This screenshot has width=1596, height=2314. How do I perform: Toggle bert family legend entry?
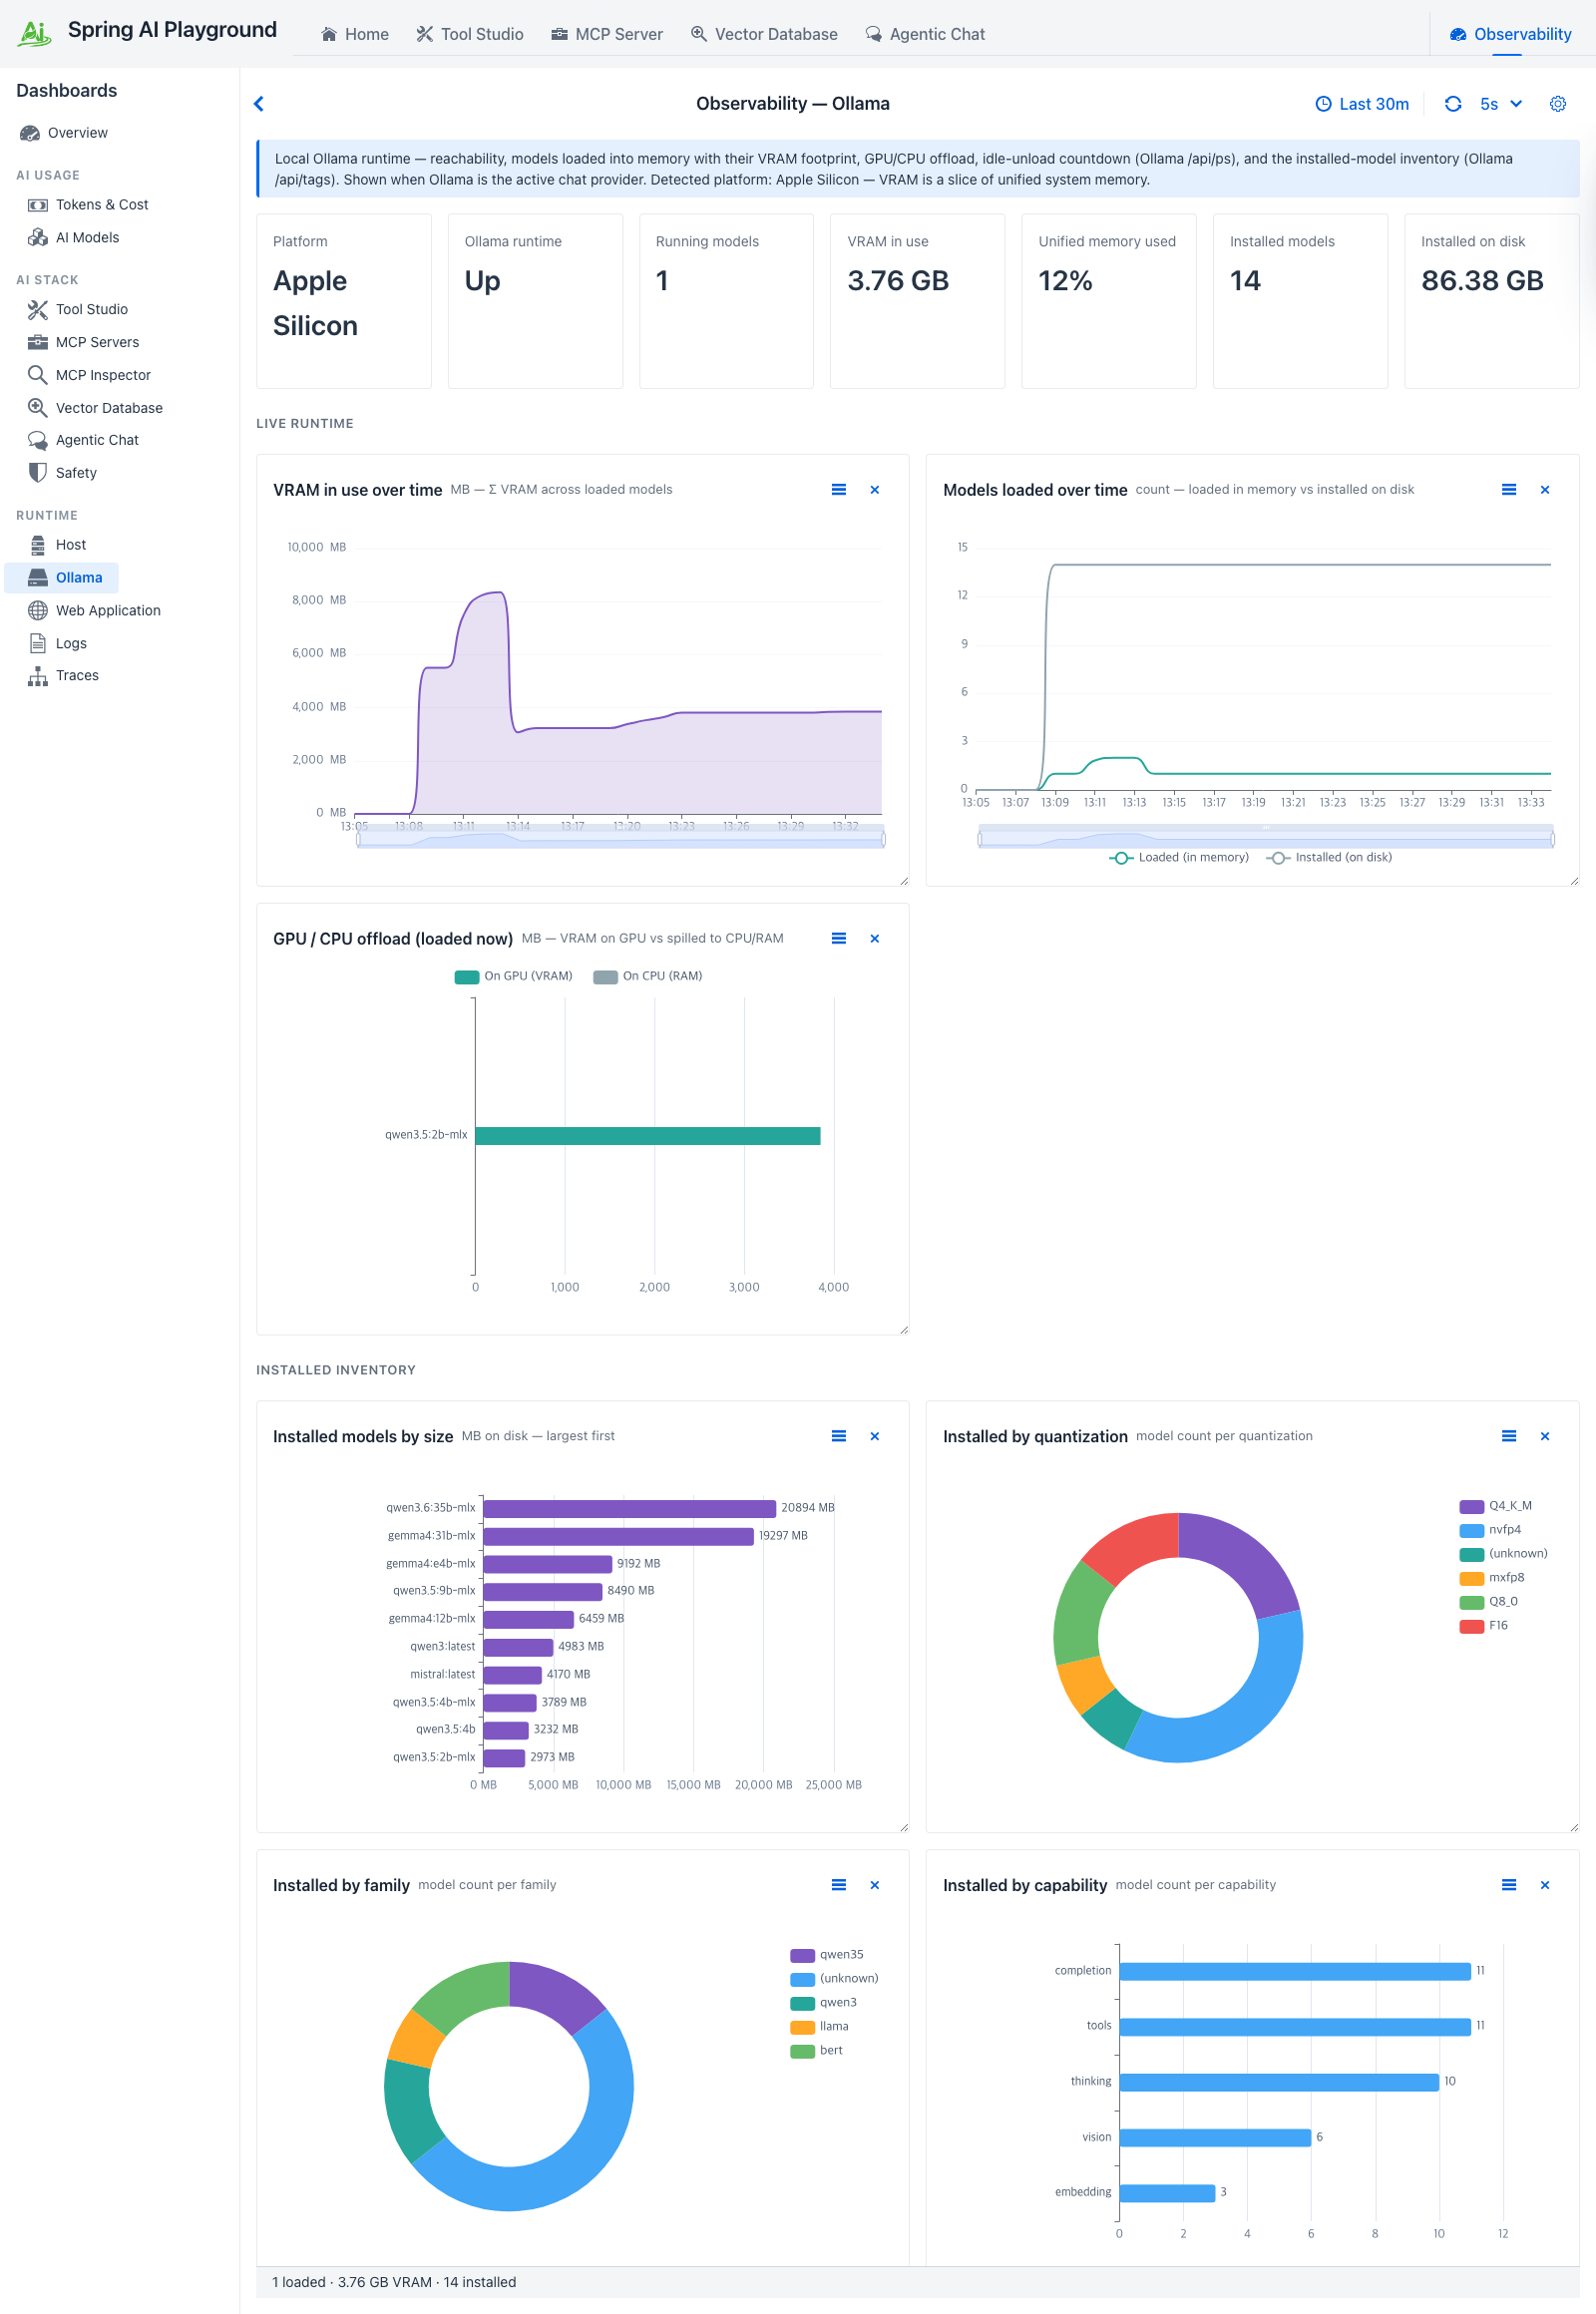[817, 2052]
